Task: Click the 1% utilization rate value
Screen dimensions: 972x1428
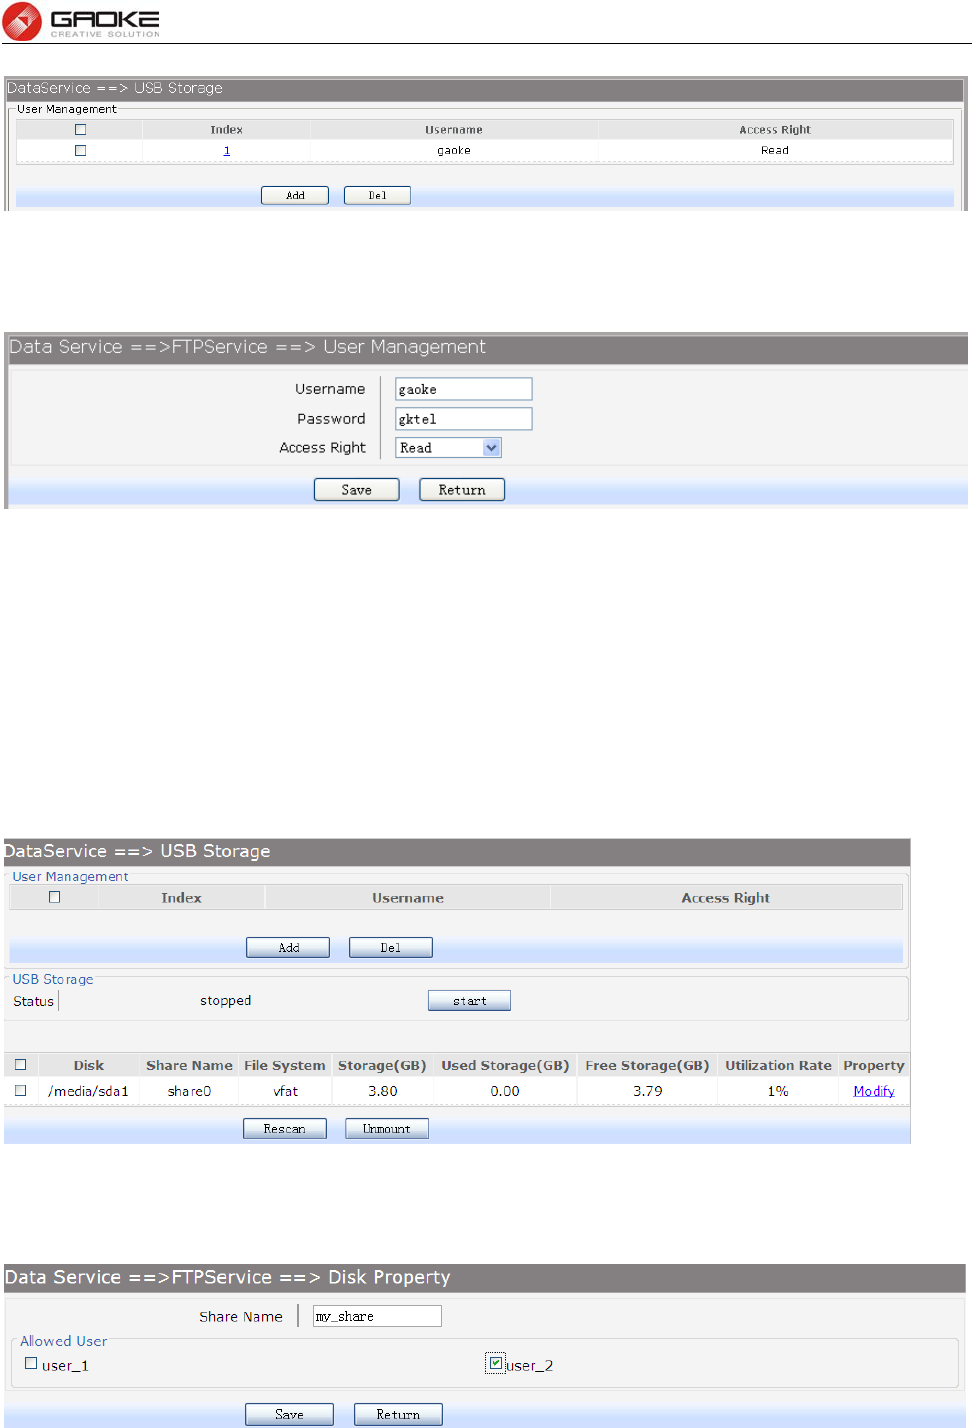Action: coord(778,1091)
